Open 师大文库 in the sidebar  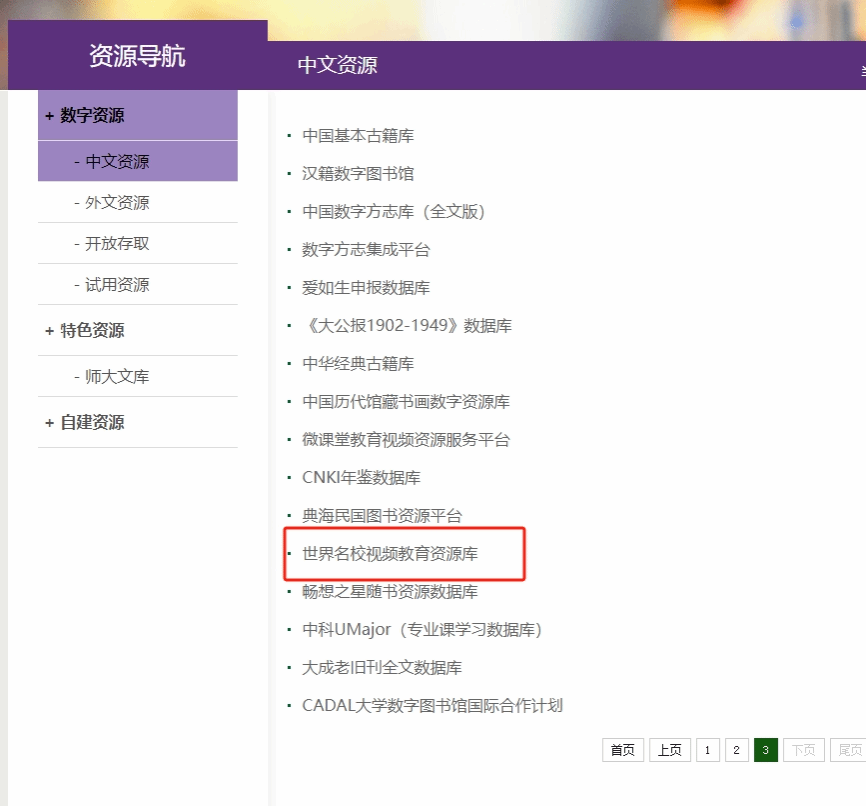(117, 376)
